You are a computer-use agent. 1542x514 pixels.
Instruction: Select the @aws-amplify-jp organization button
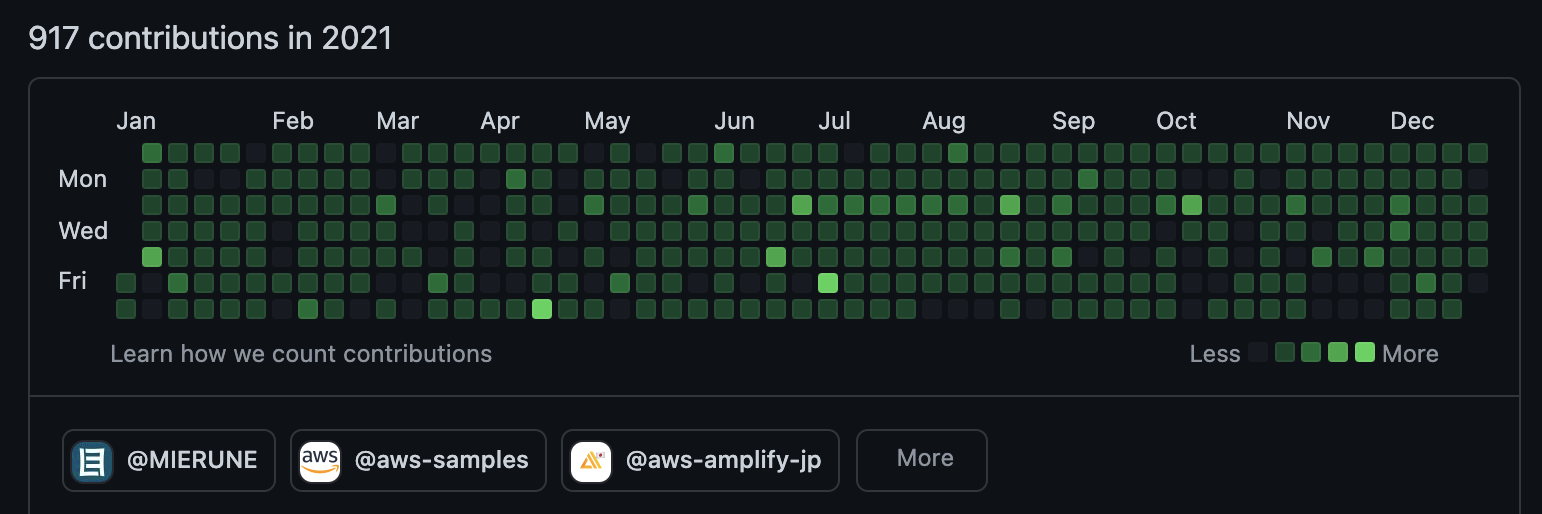coord(700,461)
